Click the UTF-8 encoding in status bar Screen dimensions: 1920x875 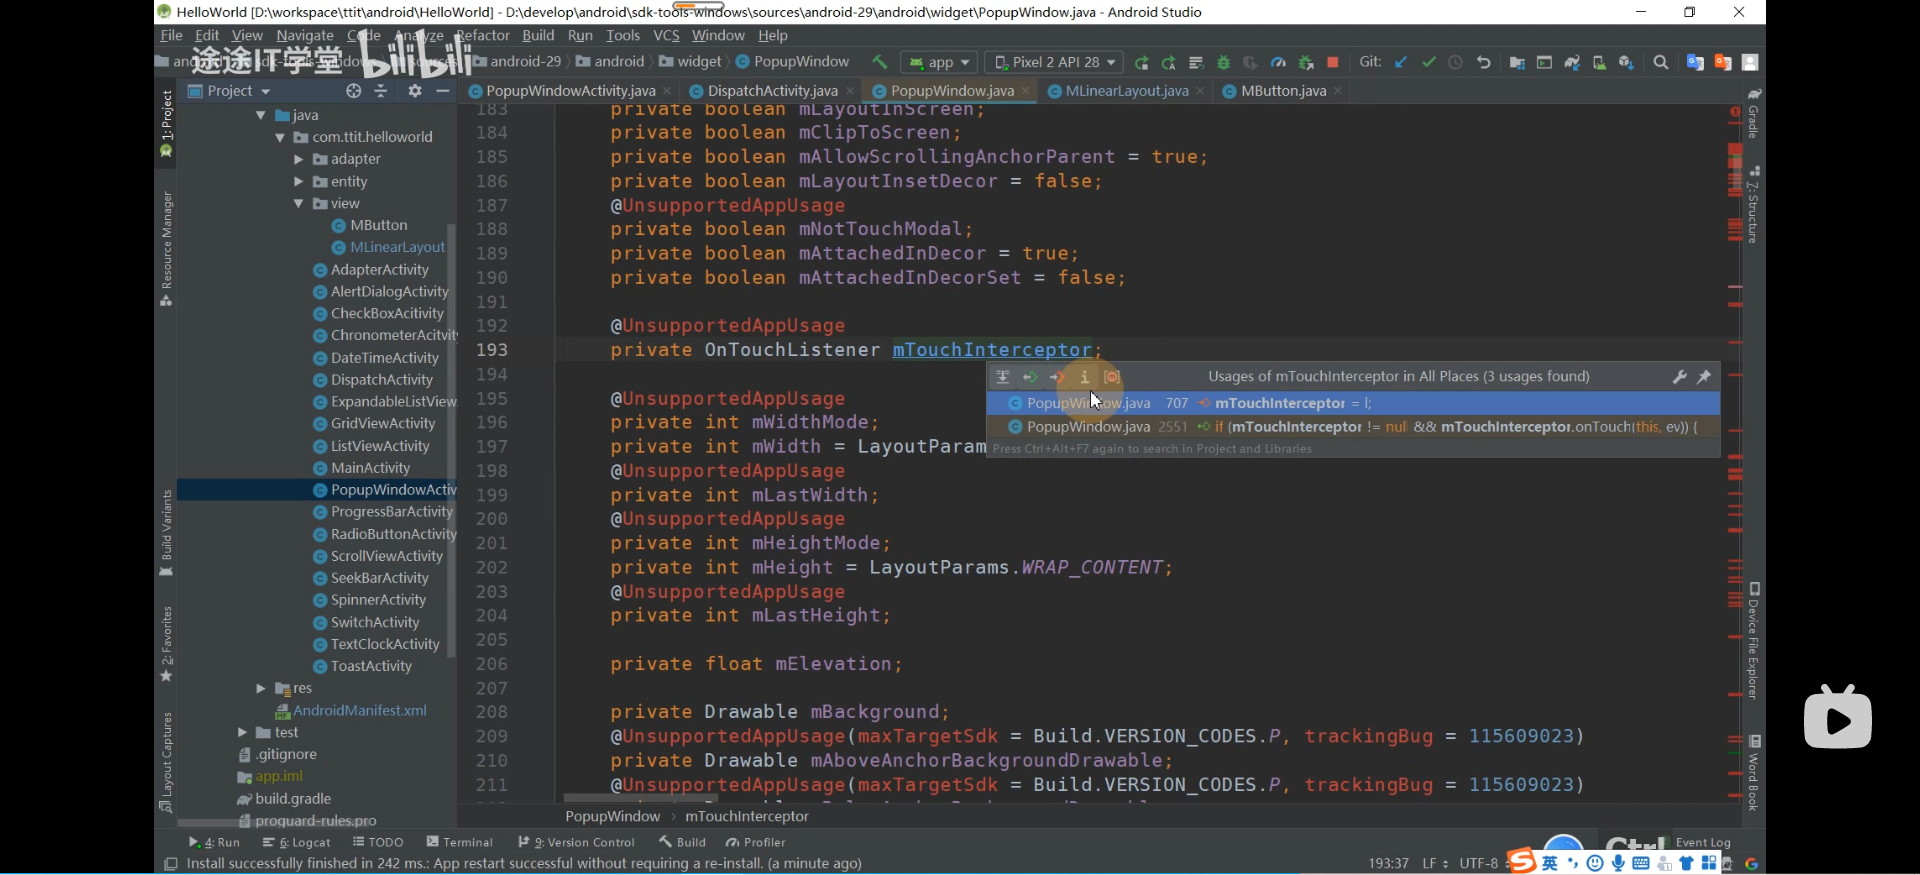(x=1479, y=863)
